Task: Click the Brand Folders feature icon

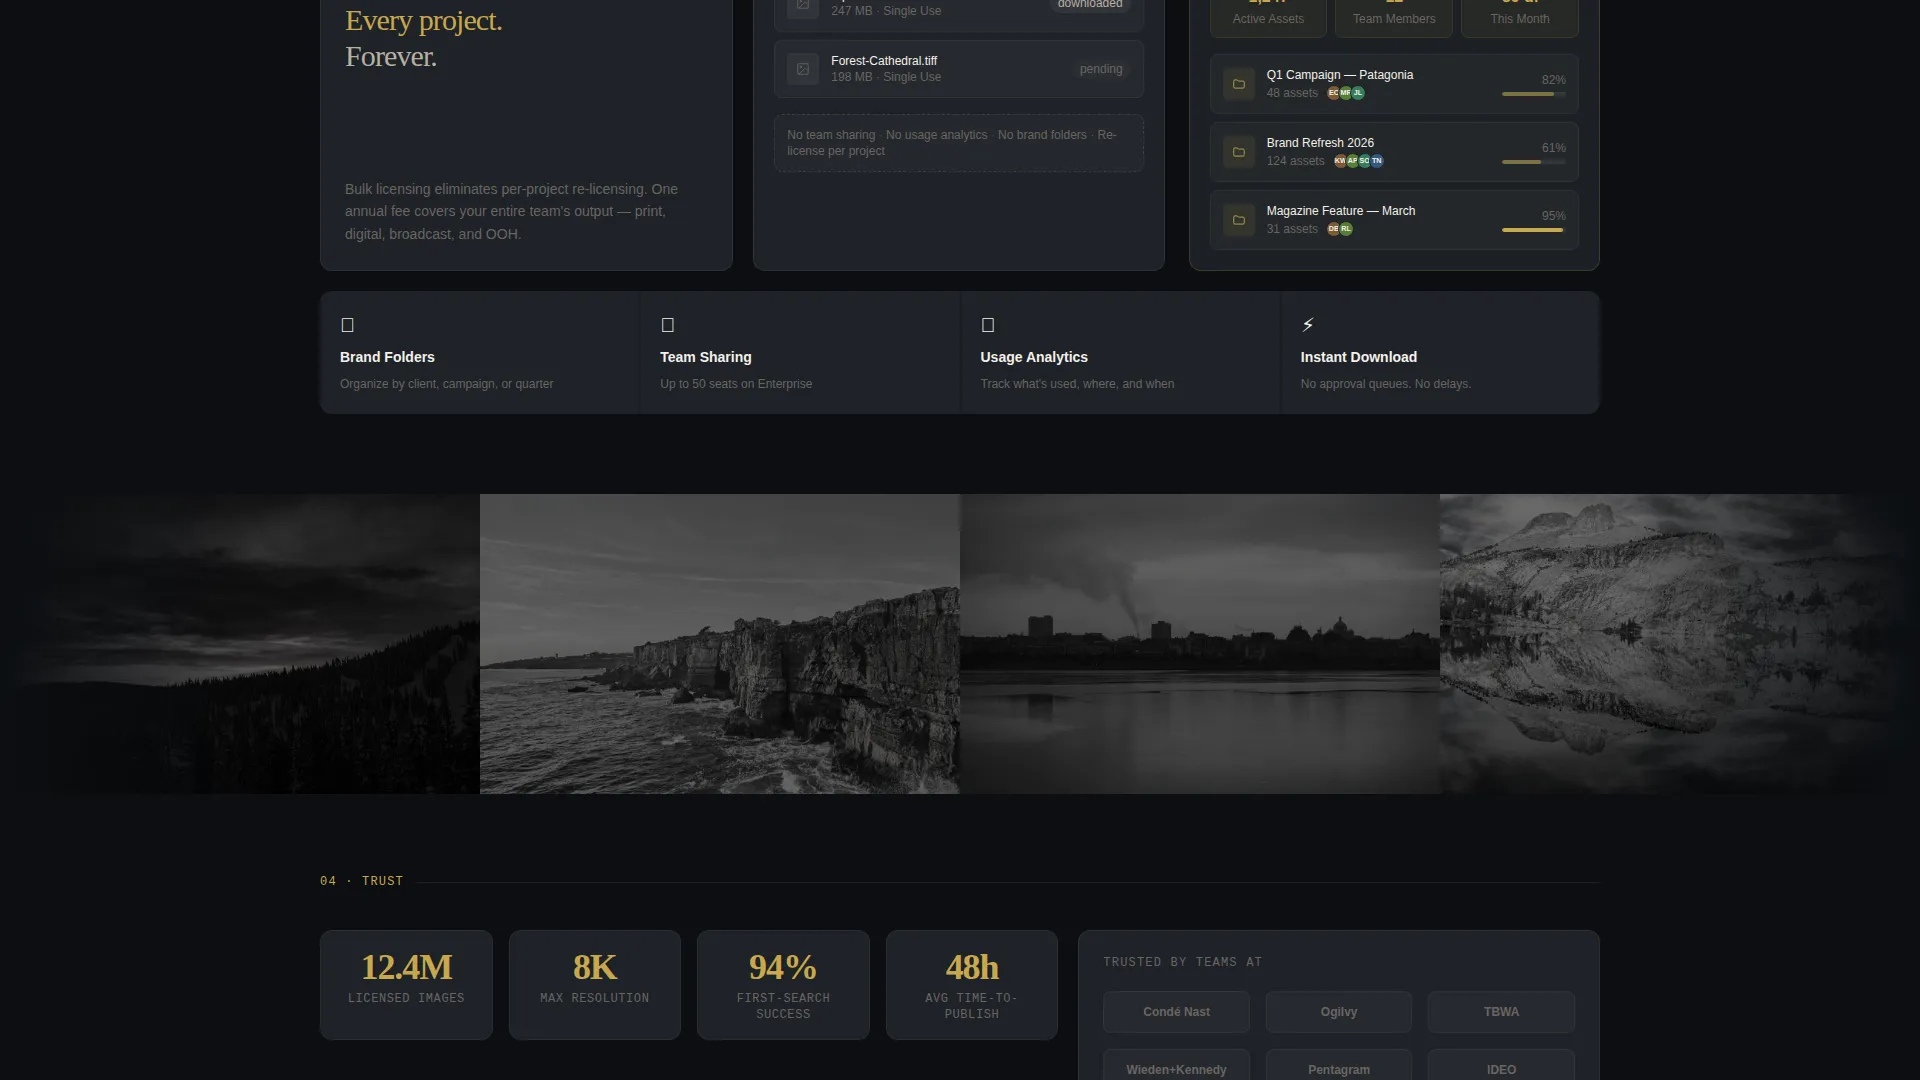Action: (x=347, y=325)
